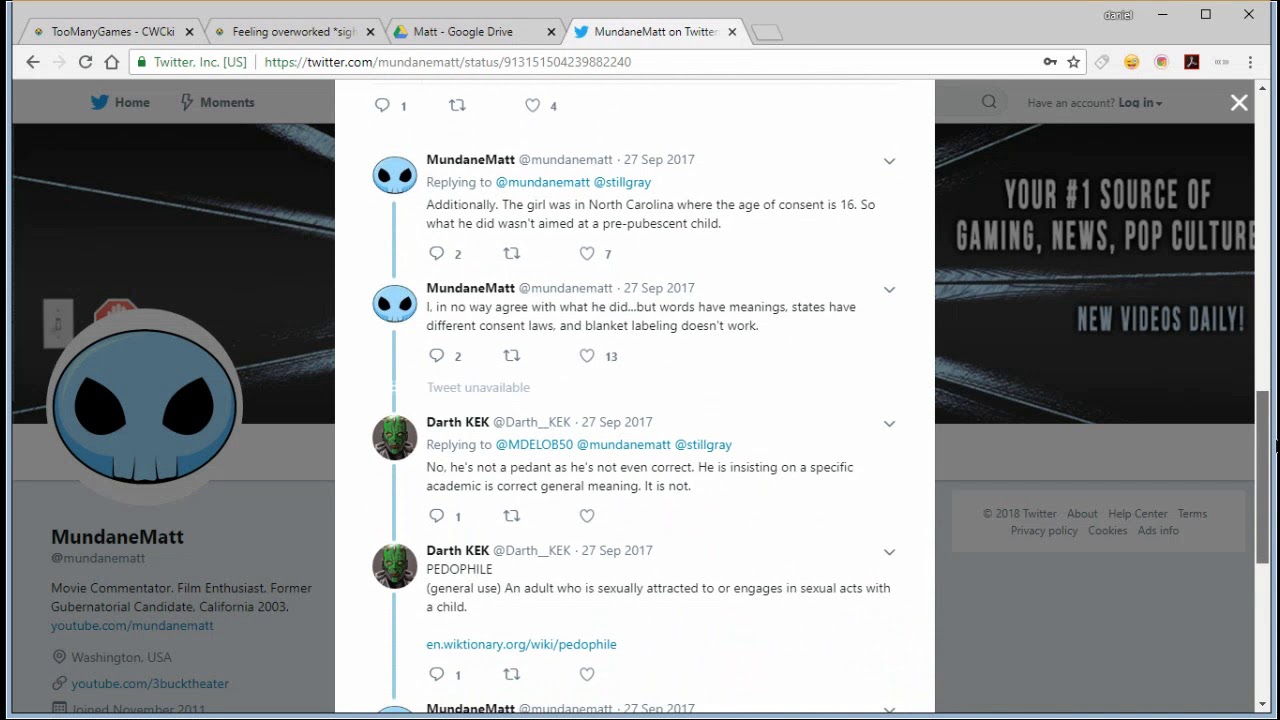This screenshot has width=1280, height=720.
Task: Open the About footer link
Action: pyautogui.click(x=1082, y=513)
